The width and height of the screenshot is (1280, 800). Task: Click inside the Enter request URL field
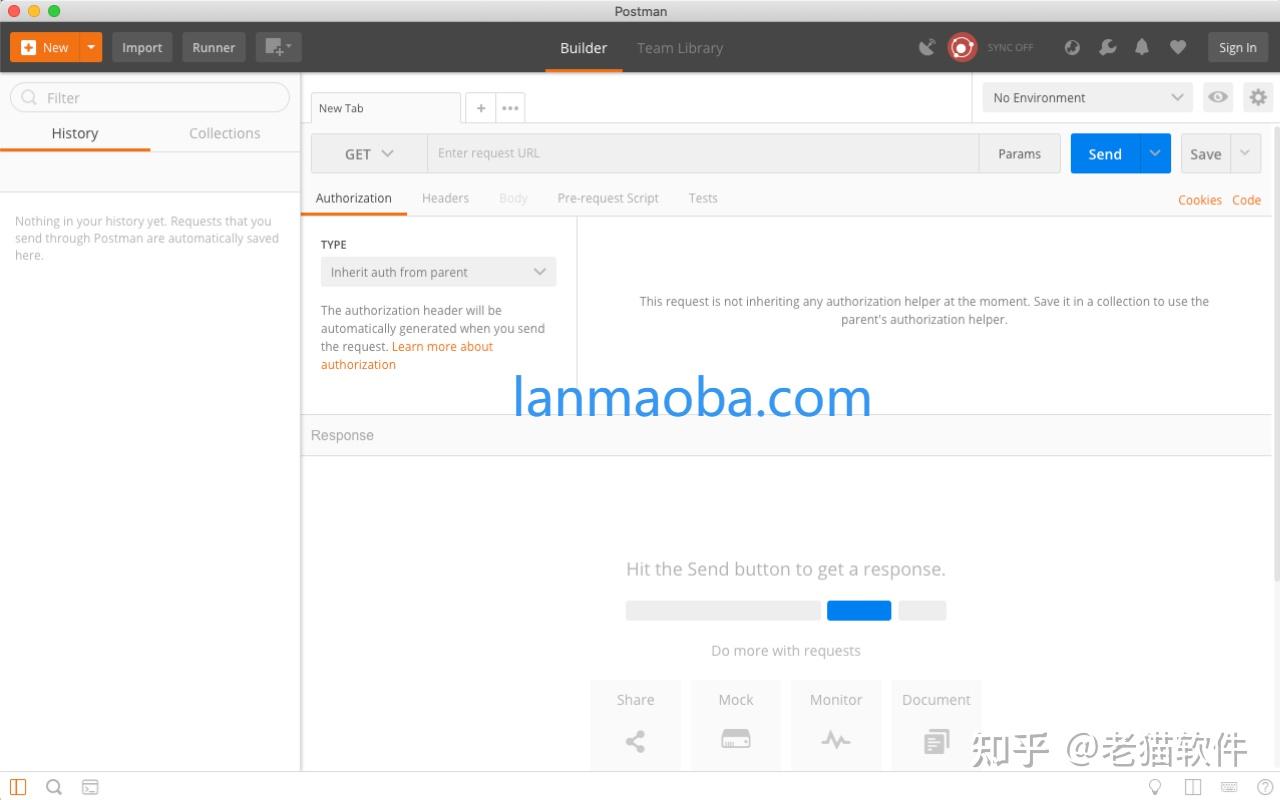tap(700, 153)
